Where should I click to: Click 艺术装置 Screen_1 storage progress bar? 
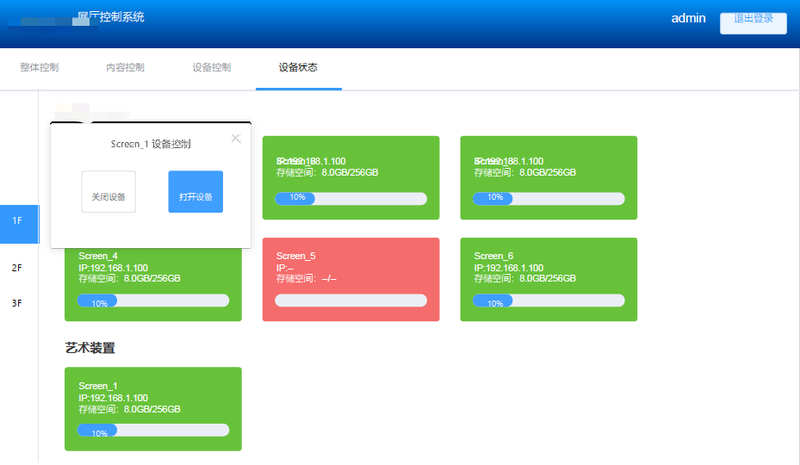click(x=153, y=430)
